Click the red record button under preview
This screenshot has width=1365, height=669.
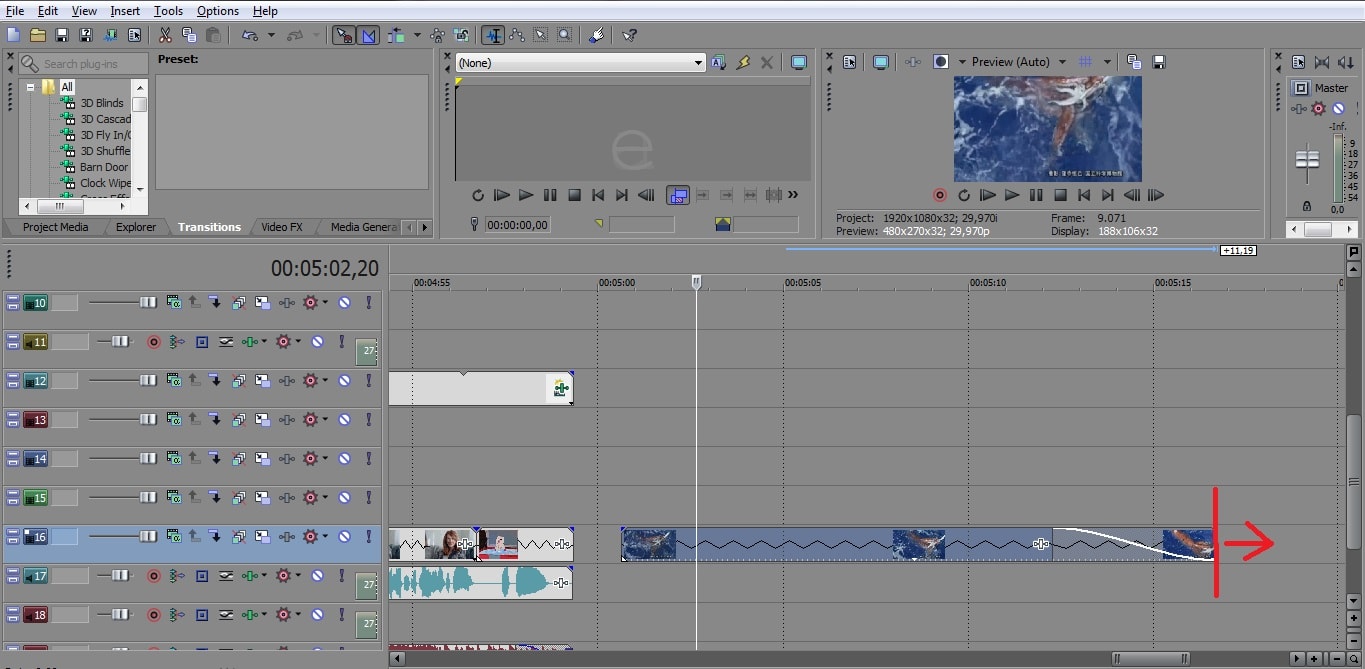[x=940, y=195]
